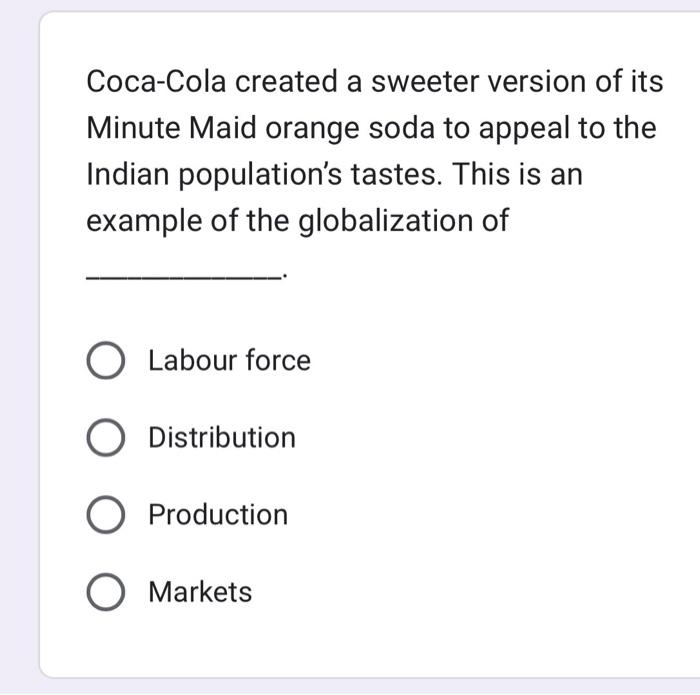Image resolution: width=700 pixels, height=695 pixels.
Task: Choose the Distribution radio circle
Action: click(105, 437)
